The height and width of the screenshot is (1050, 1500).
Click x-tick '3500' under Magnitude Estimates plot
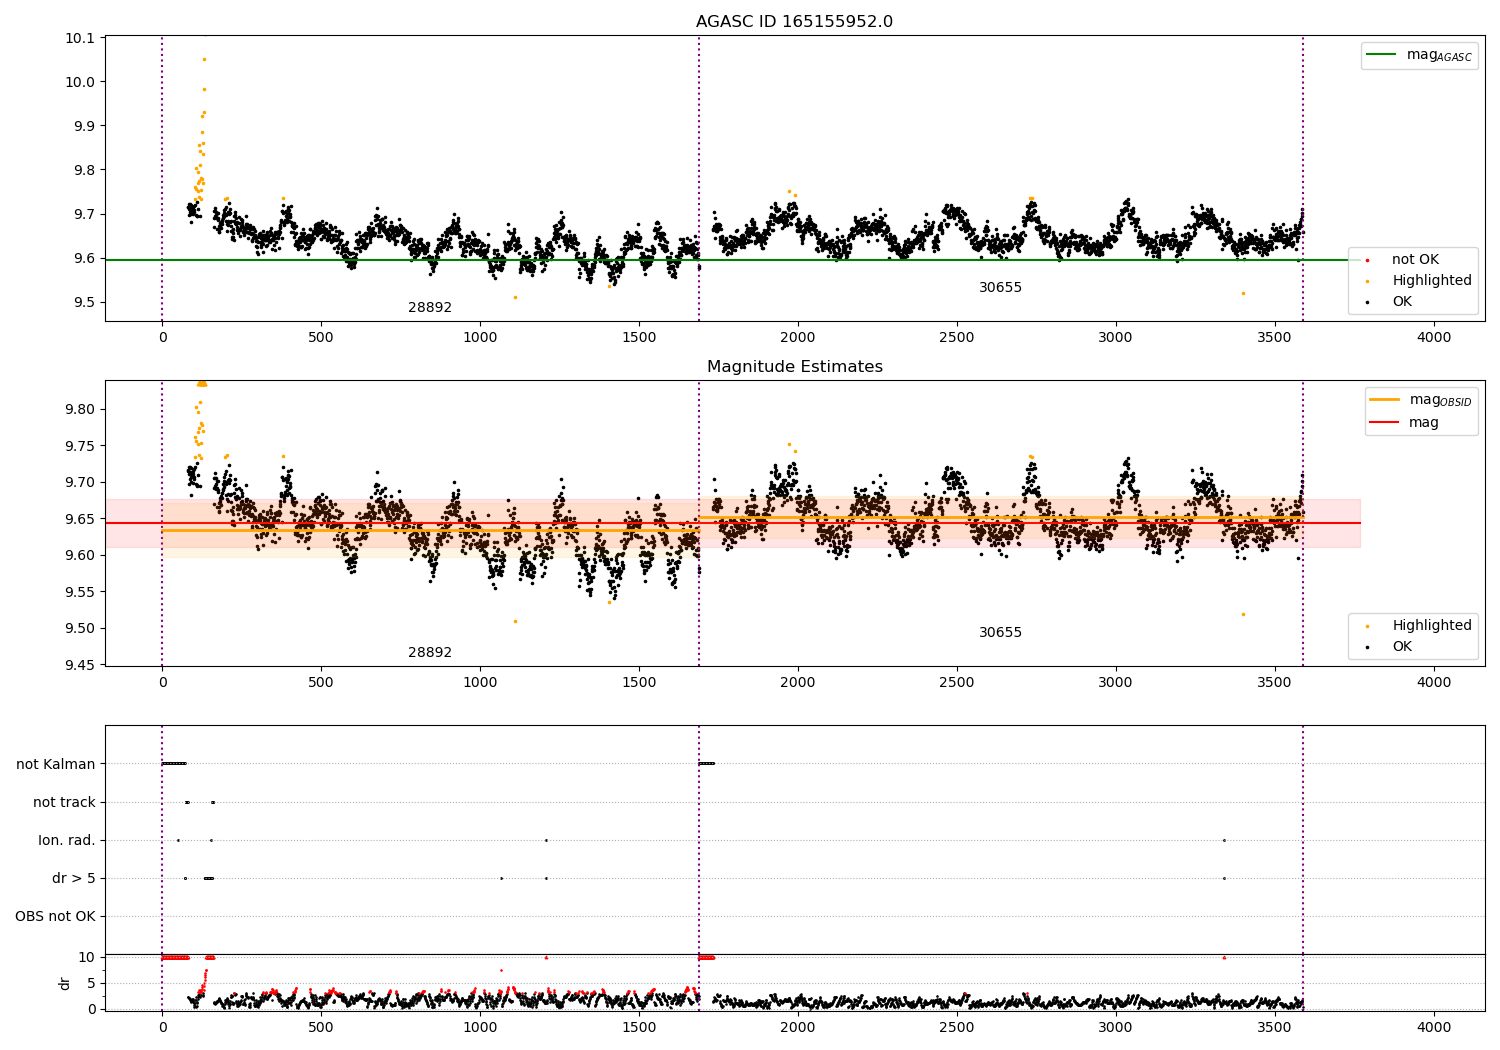click(x=1275, y=683)
